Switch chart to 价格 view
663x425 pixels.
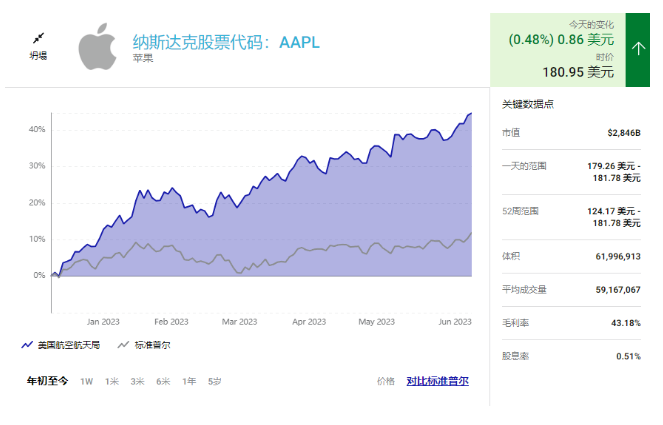(386, 381)
